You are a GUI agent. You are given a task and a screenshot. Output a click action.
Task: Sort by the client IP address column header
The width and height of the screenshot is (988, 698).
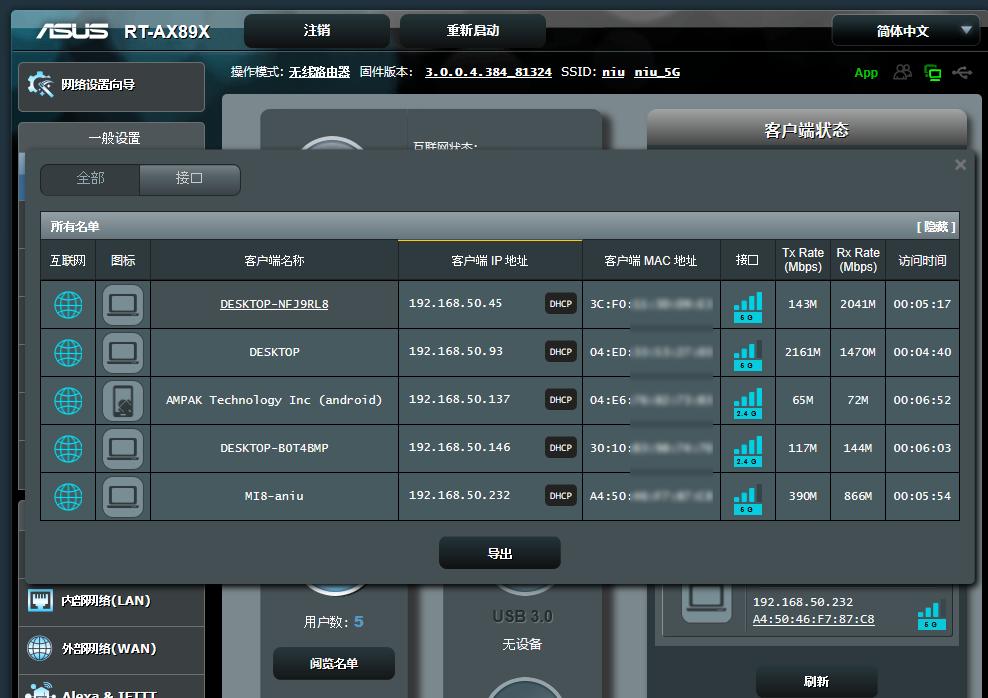(489, 261)
